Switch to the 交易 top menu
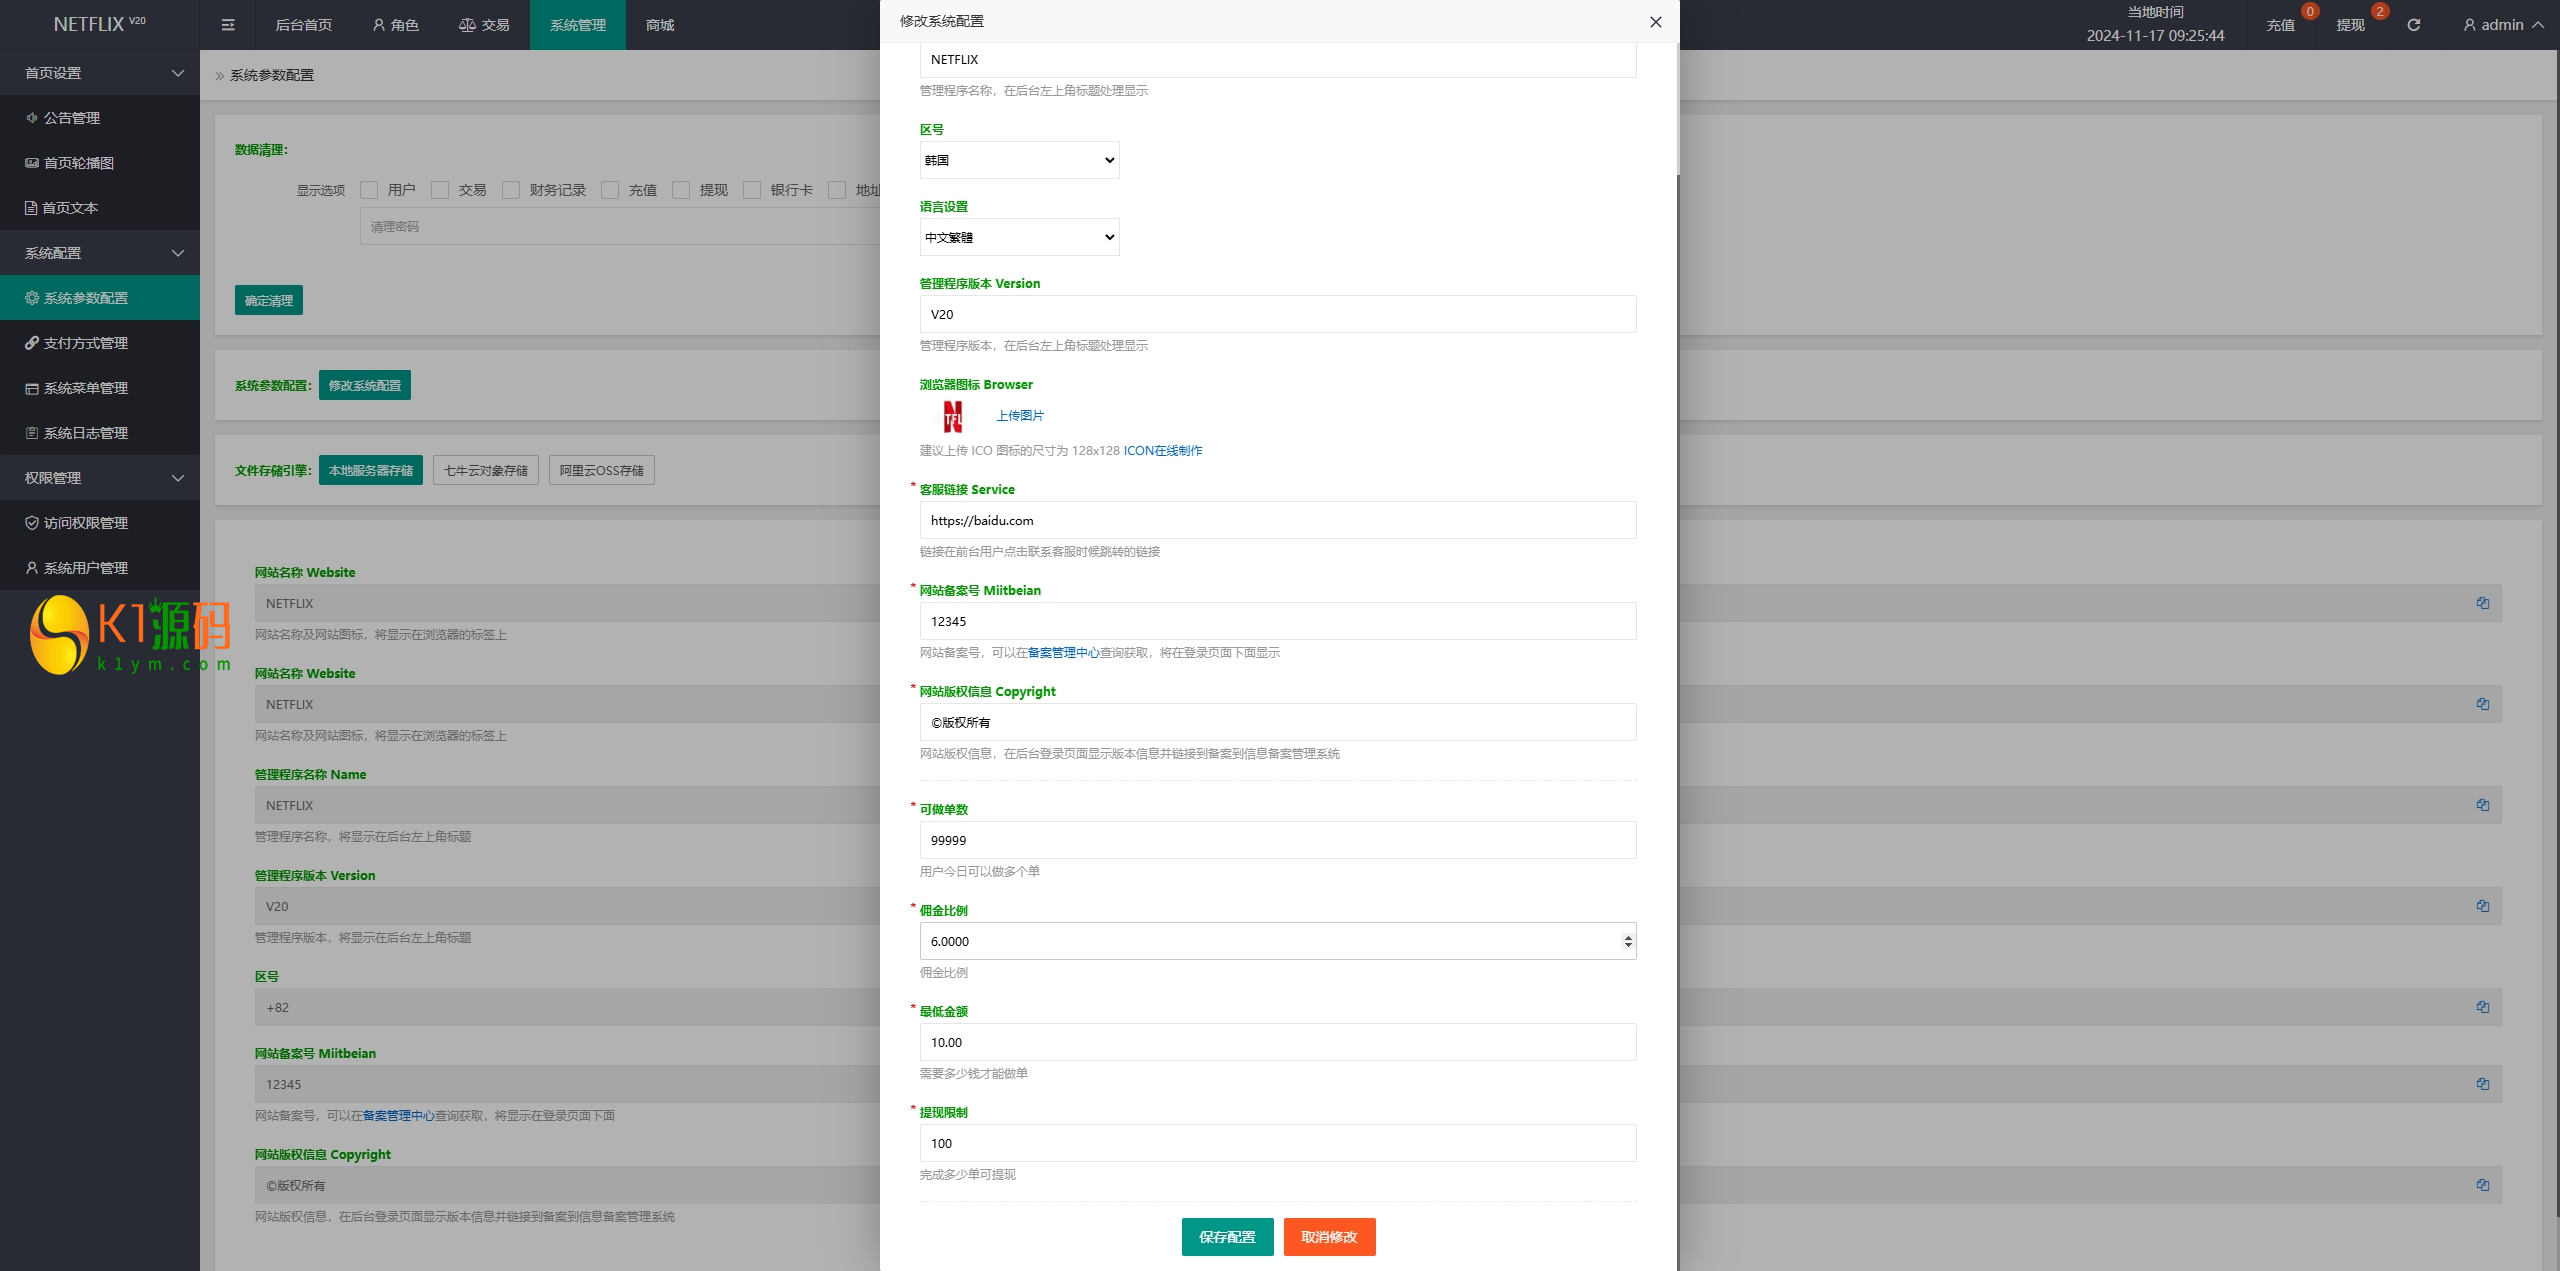The width and height of the screenshot is (2560, 1271). coord(484,25)
